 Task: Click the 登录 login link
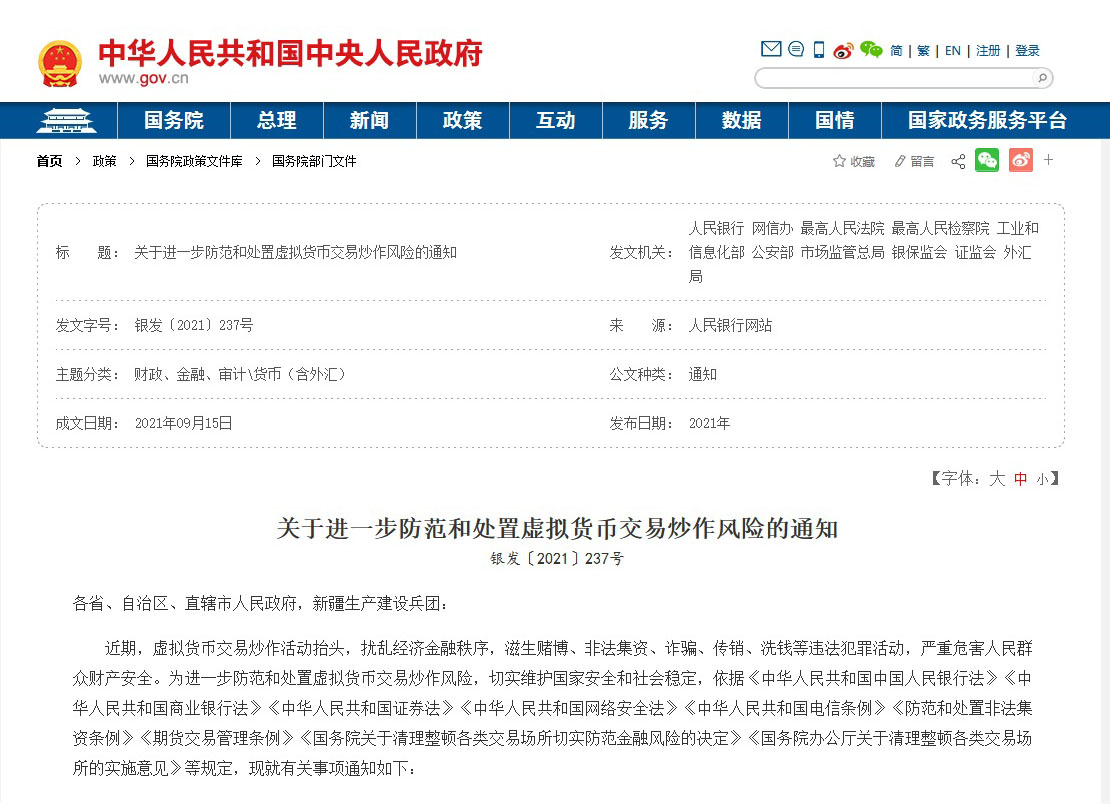(x=1027, y=51)
